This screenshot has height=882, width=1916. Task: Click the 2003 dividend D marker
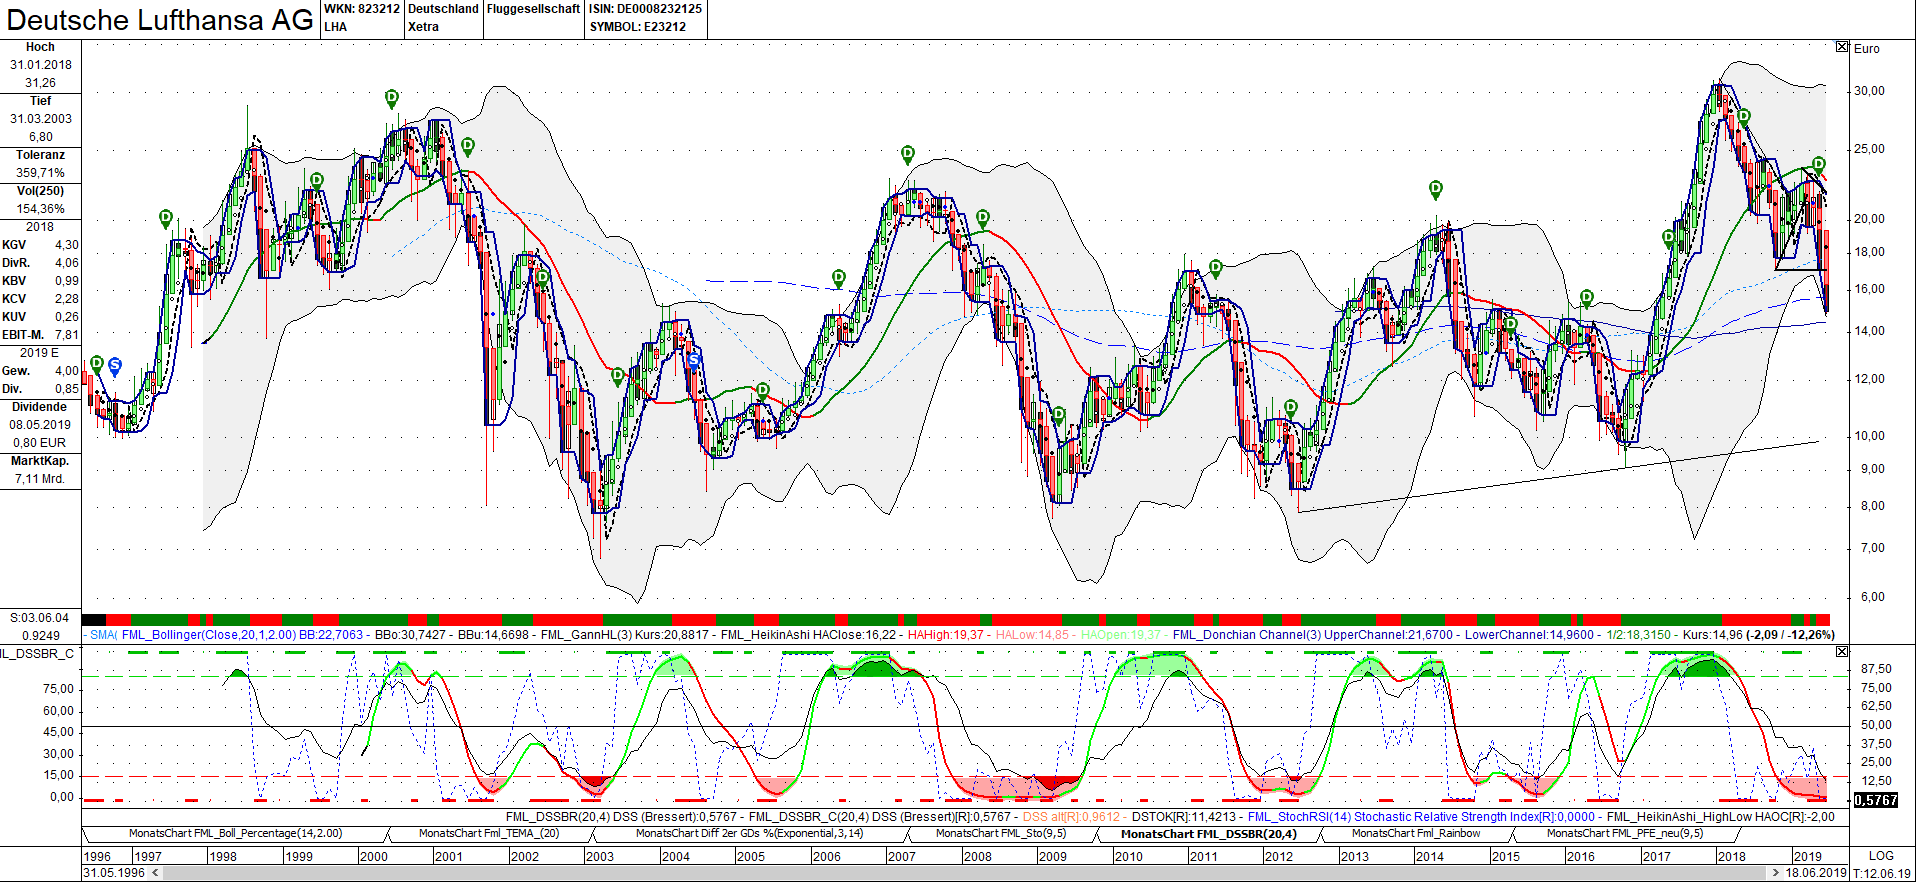(x=618, y=377)
